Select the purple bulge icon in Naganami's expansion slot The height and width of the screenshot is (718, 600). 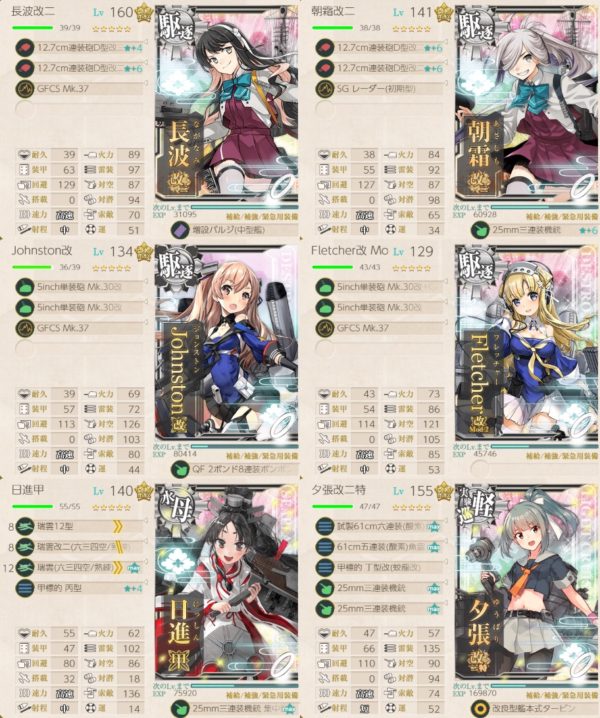[180, 230]
